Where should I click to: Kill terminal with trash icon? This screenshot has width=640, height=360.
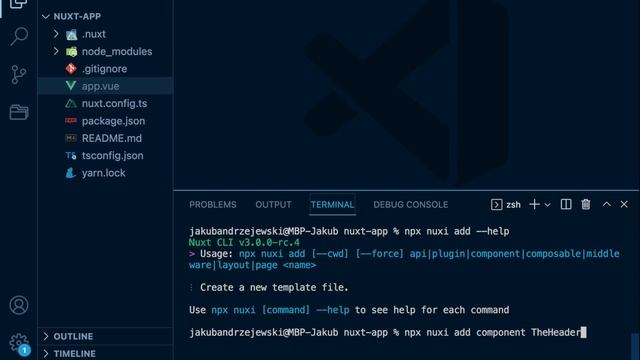(x=586, y=204)
